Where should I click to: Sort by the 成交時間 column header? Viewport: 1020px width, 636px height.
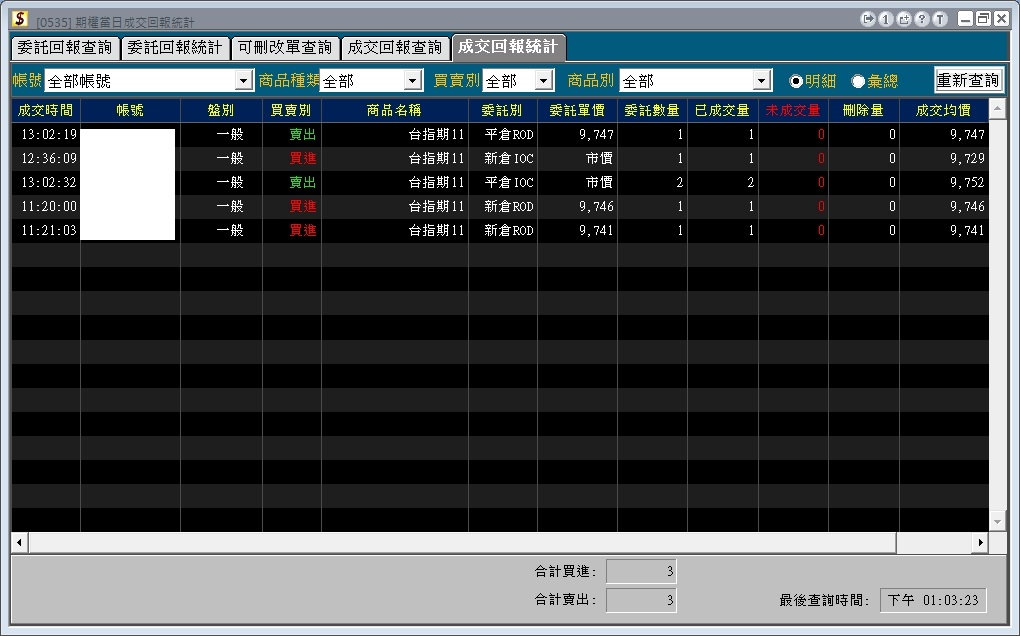(x=46, y=111)
